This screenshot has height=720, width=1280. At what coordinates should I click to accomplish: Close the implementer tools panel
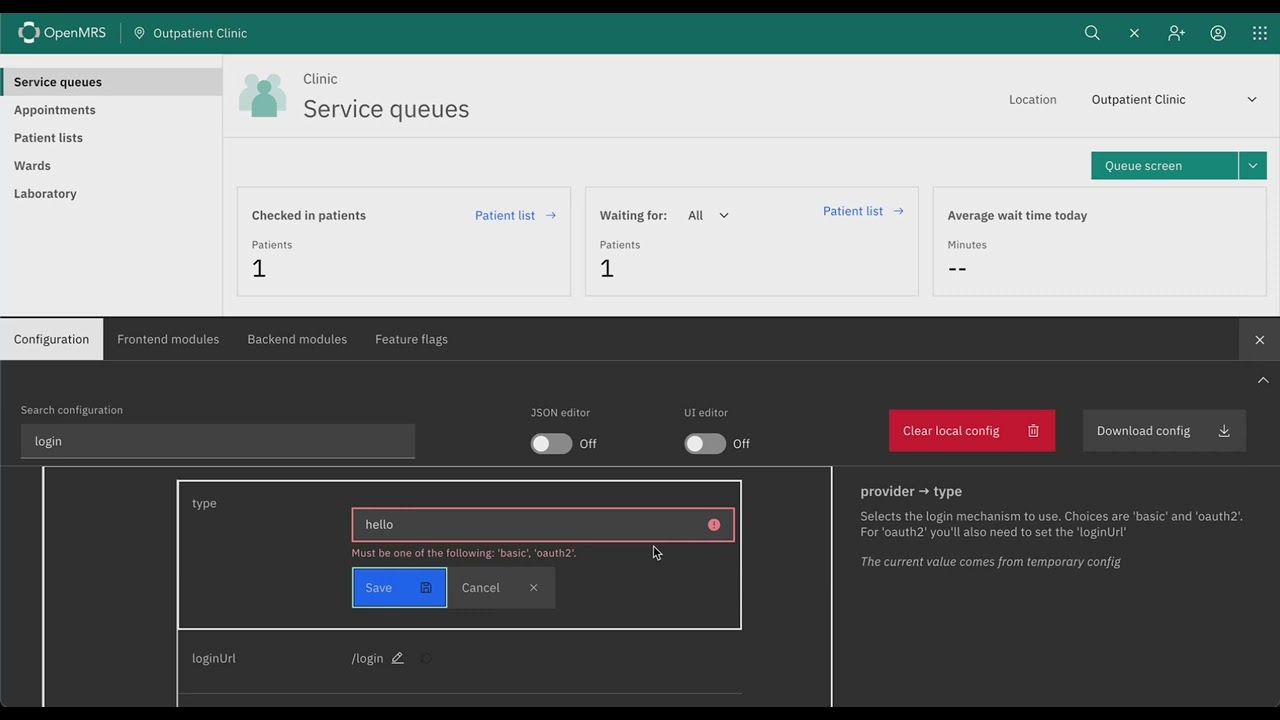tap(1259, 340)
